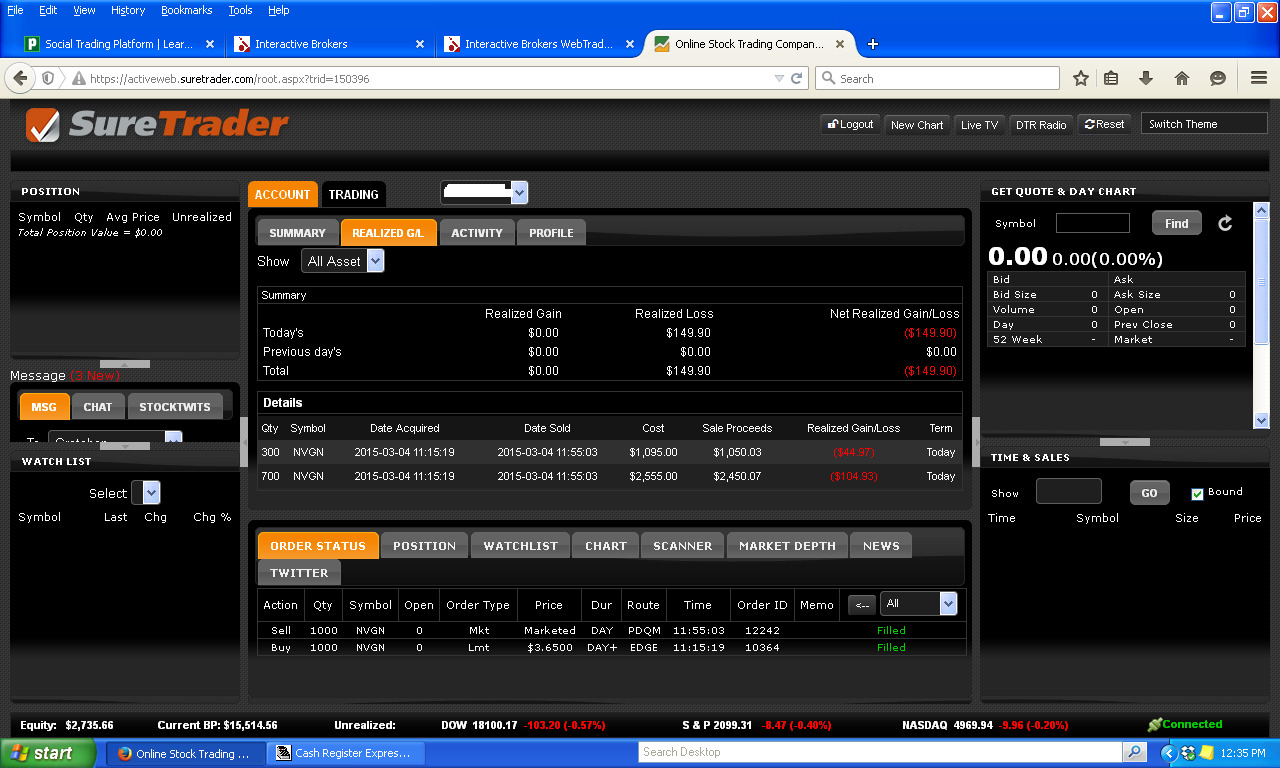Click the Logout button
Screen dimensions: 1280x768
[850, 124]
